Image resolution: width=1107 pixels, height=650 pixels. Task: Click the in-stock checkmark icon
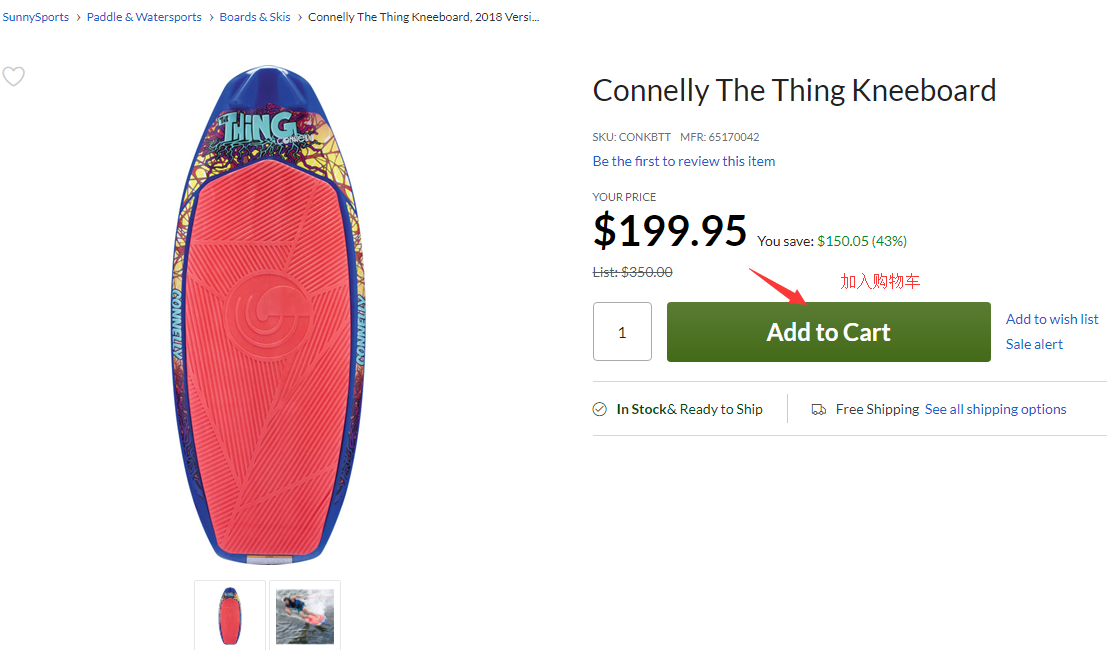[600, 409]
